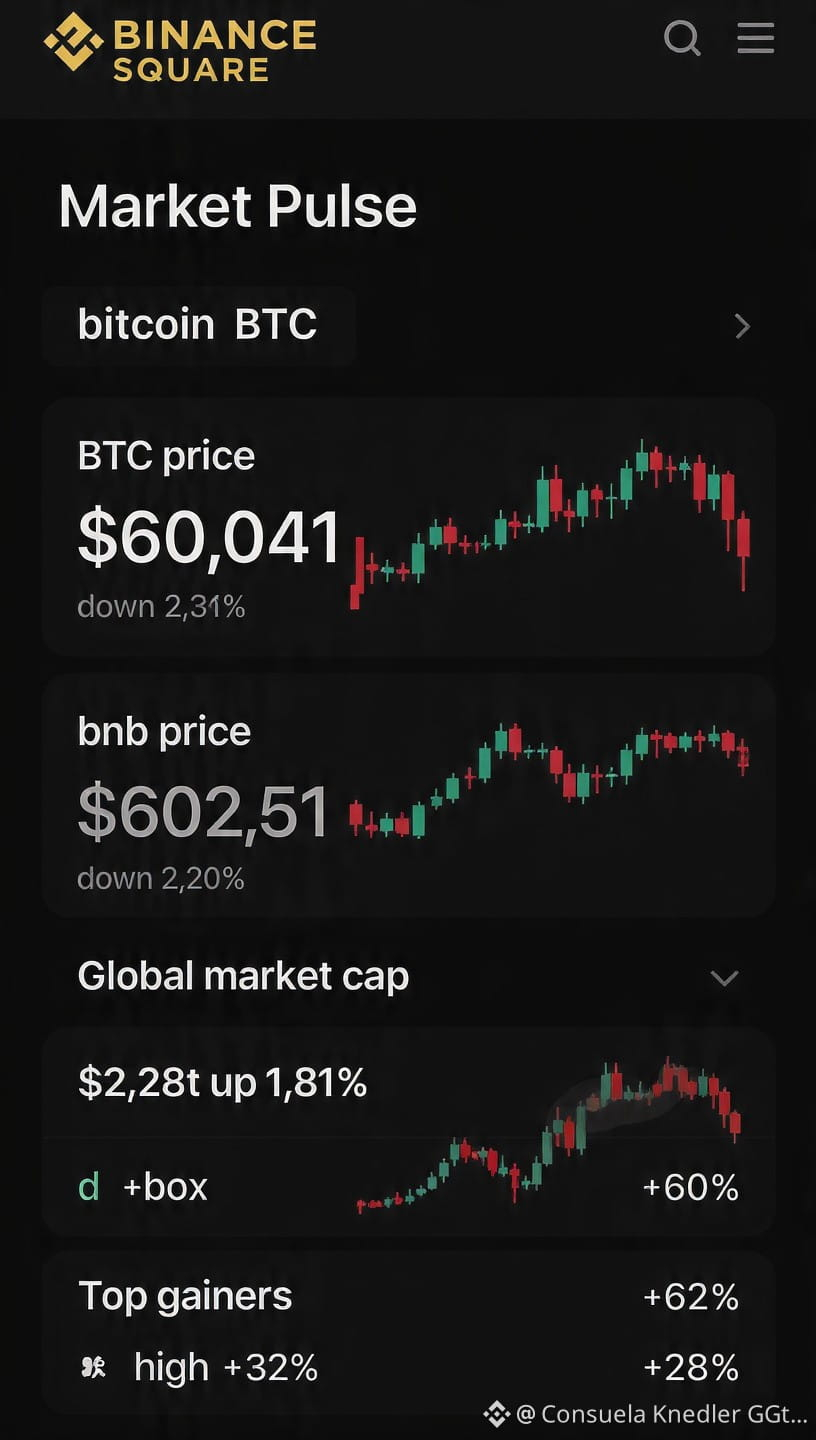Tap the clover icon beside high
Viewport: 816px width, 1440px height.
point(93,1368)
